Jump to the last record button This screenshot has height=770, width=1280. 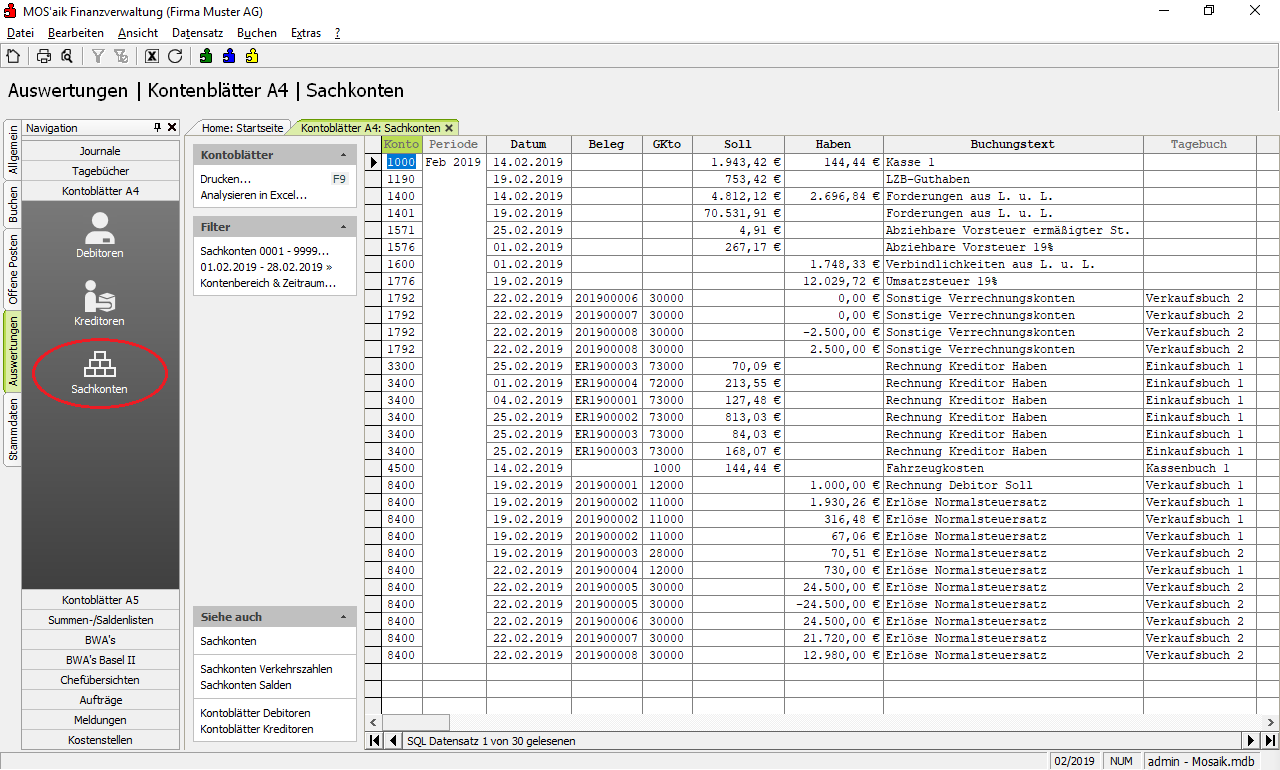pyautogui.click(x=1270, y=741)
